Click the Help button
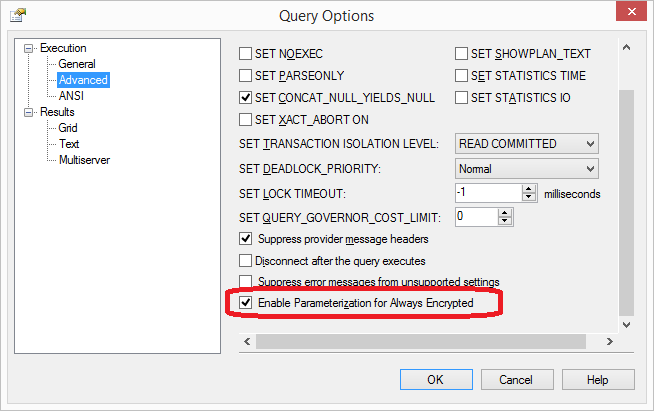The image size is (654, 411). click(x=597, y=380)
